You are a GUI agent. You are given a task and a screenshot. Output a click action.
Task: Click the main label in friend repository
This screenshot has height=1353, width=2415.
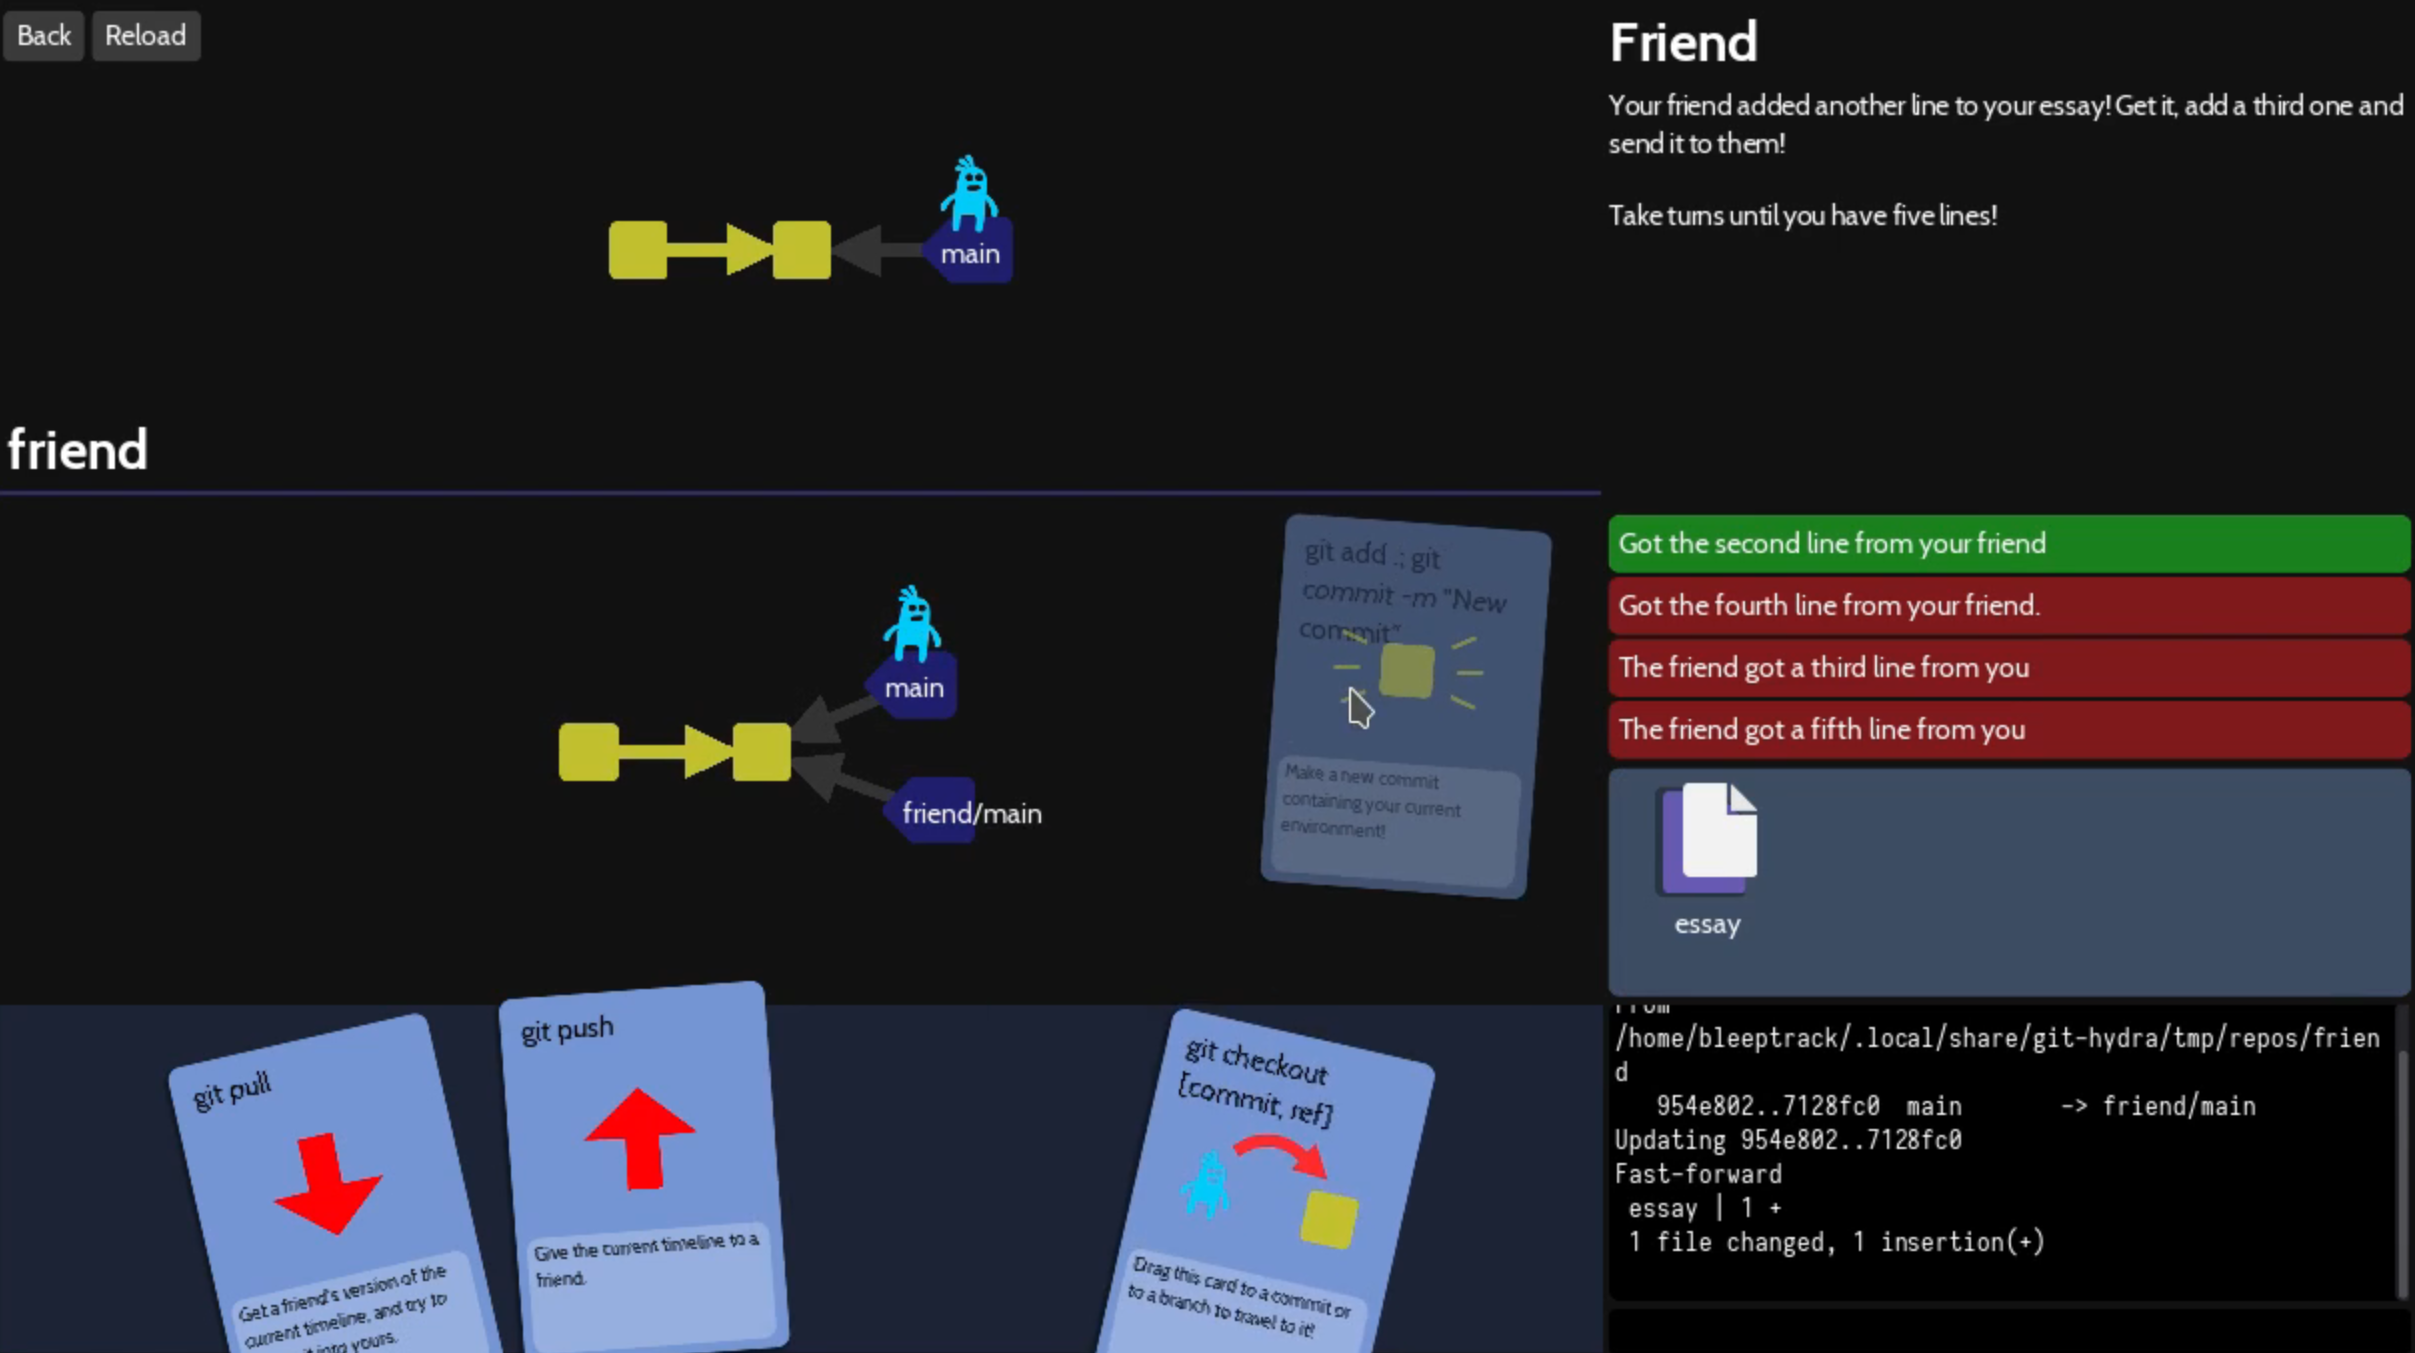pos(913,688)
